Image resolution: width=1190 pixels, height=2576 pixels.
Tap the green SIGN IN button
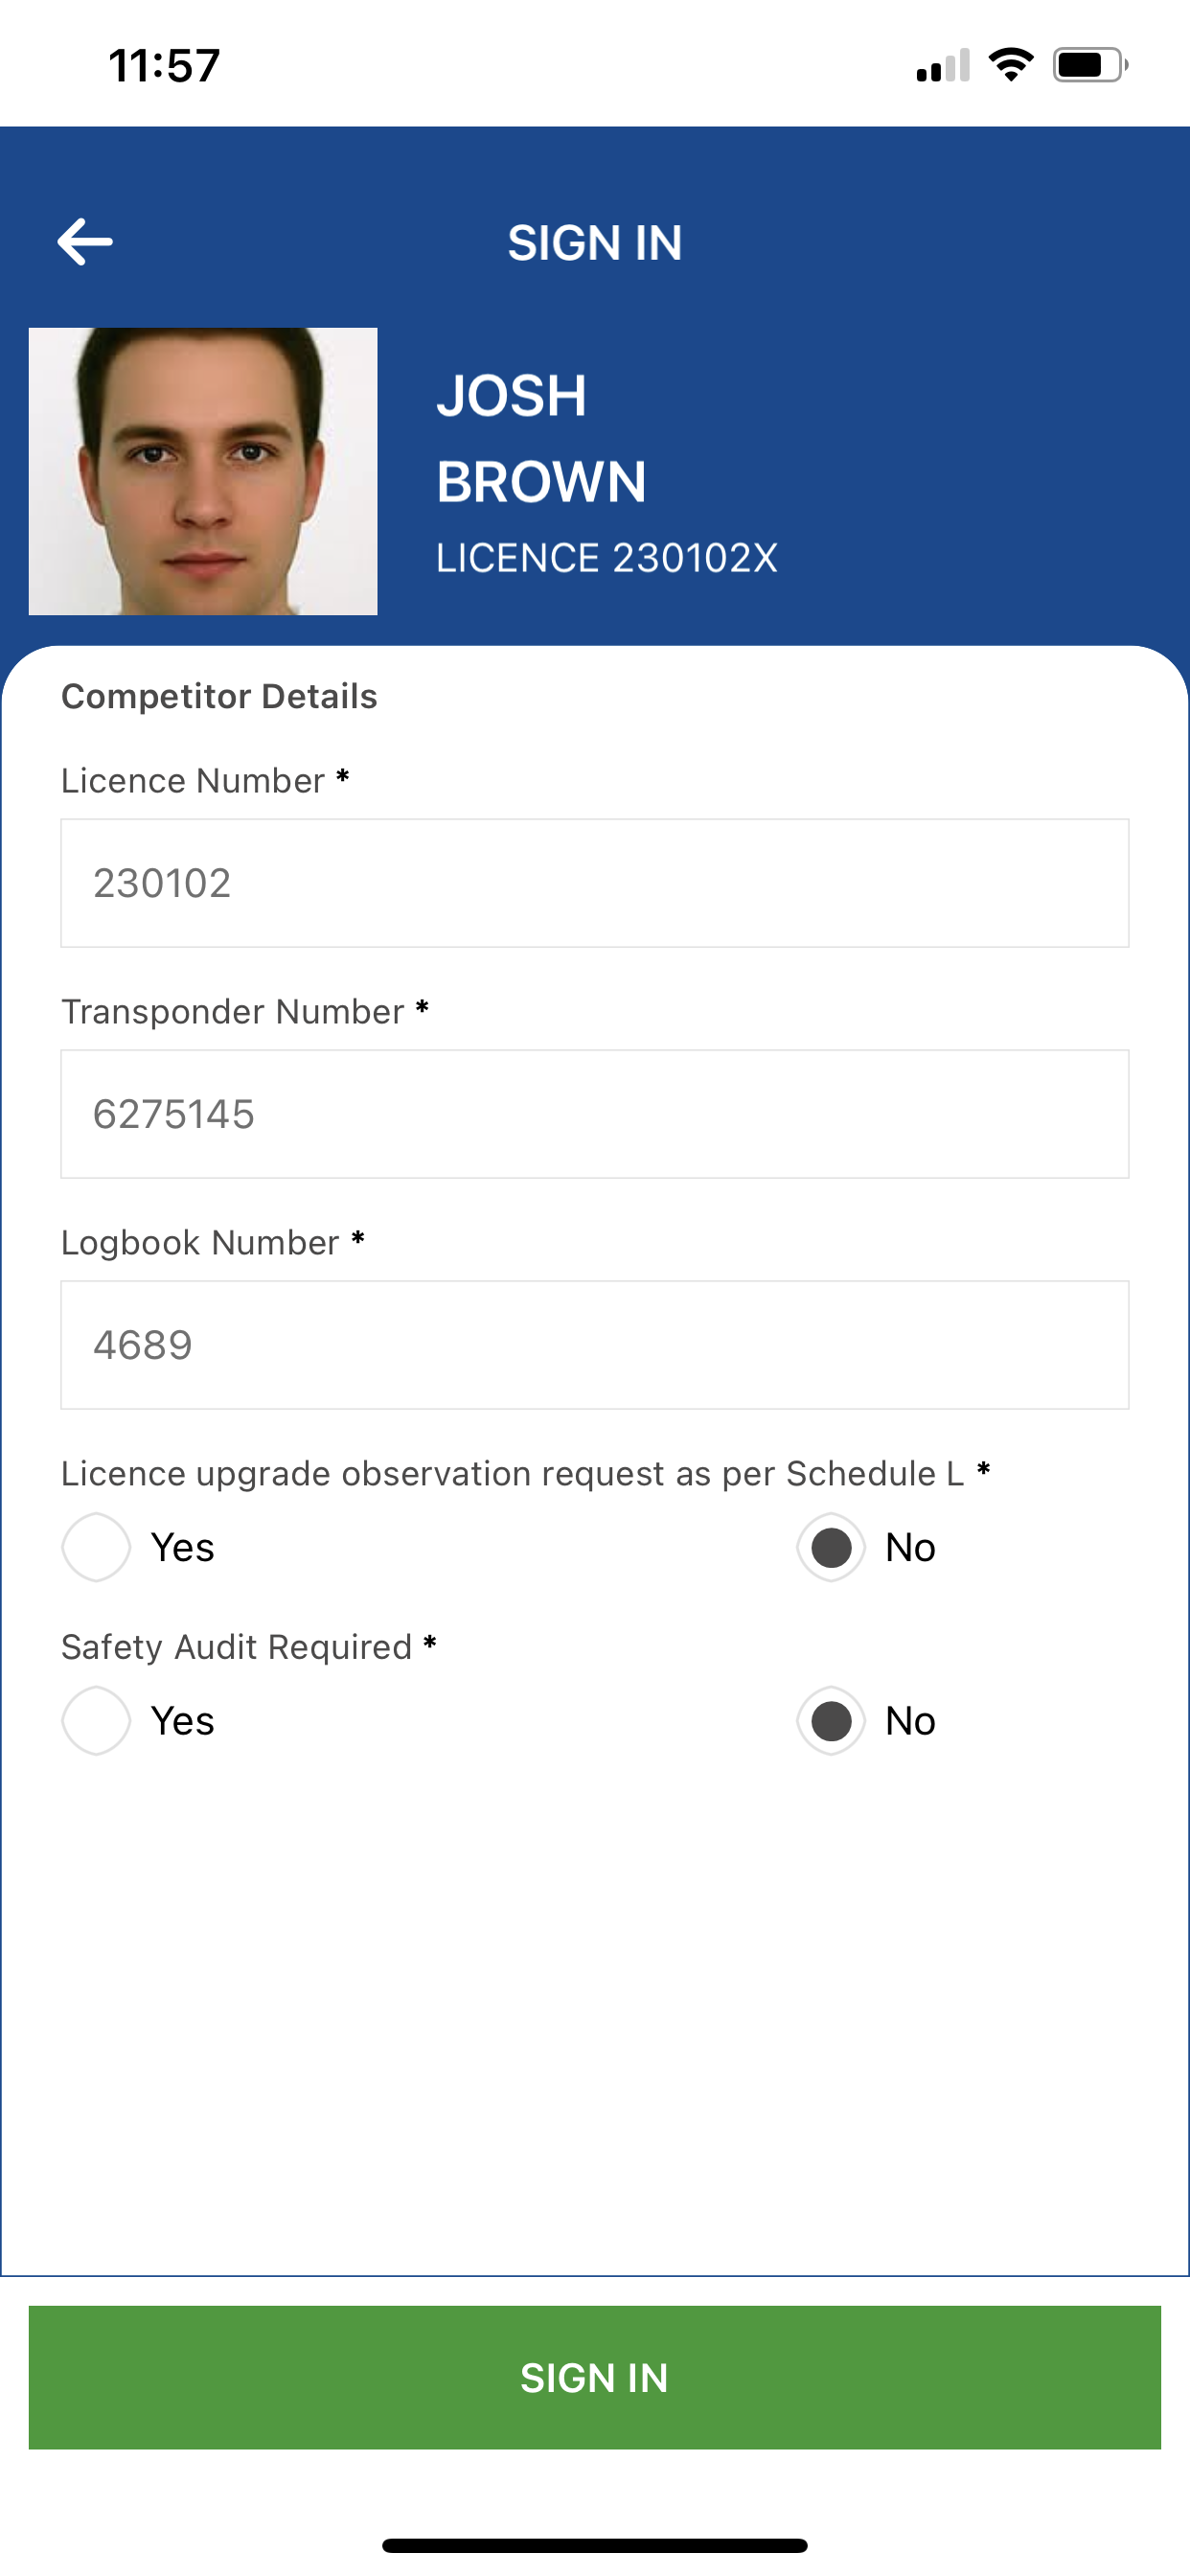(595, 2377)
